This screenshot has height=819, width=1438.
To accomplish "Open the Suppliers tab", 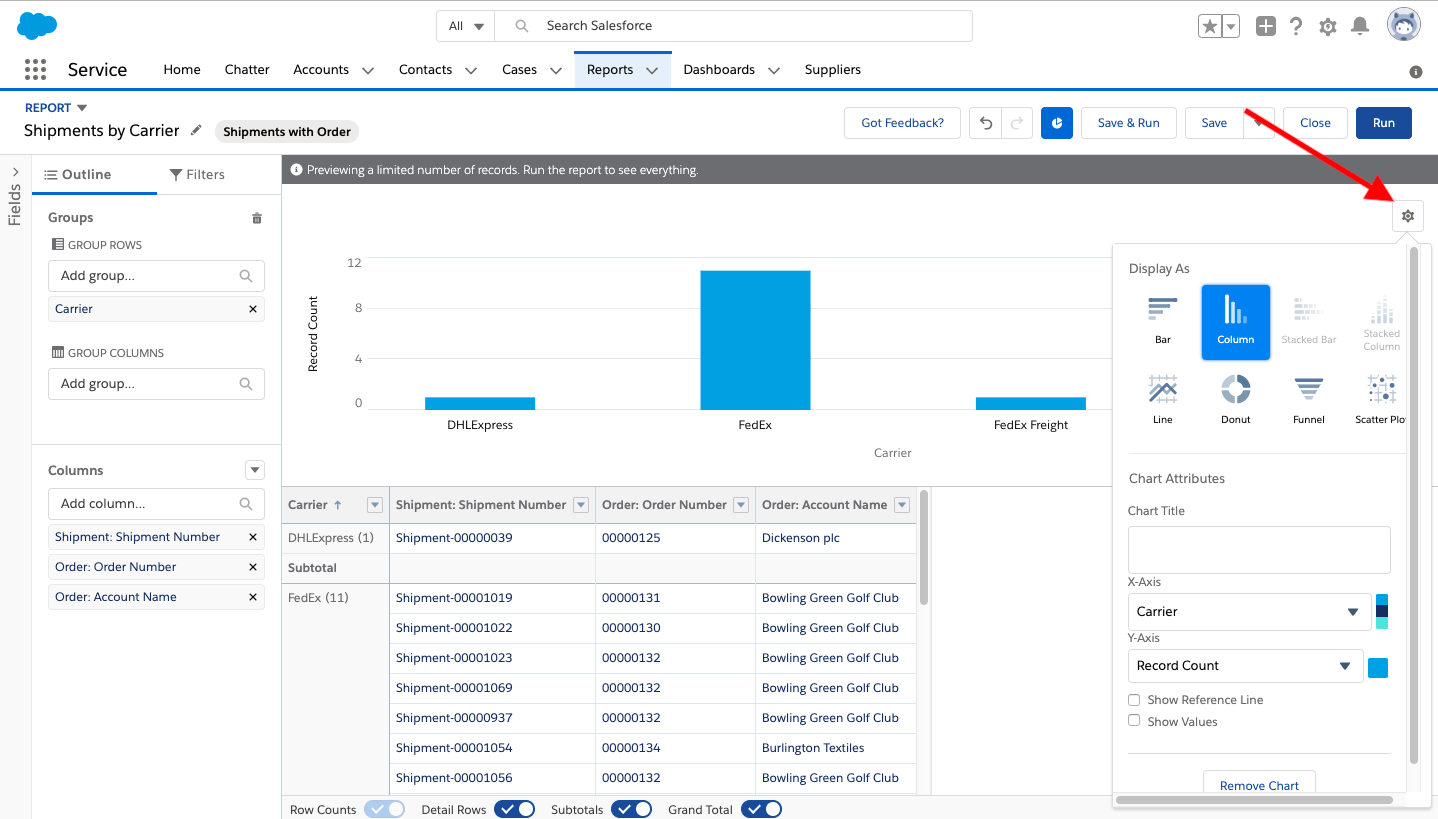I will tap(833, 70).
